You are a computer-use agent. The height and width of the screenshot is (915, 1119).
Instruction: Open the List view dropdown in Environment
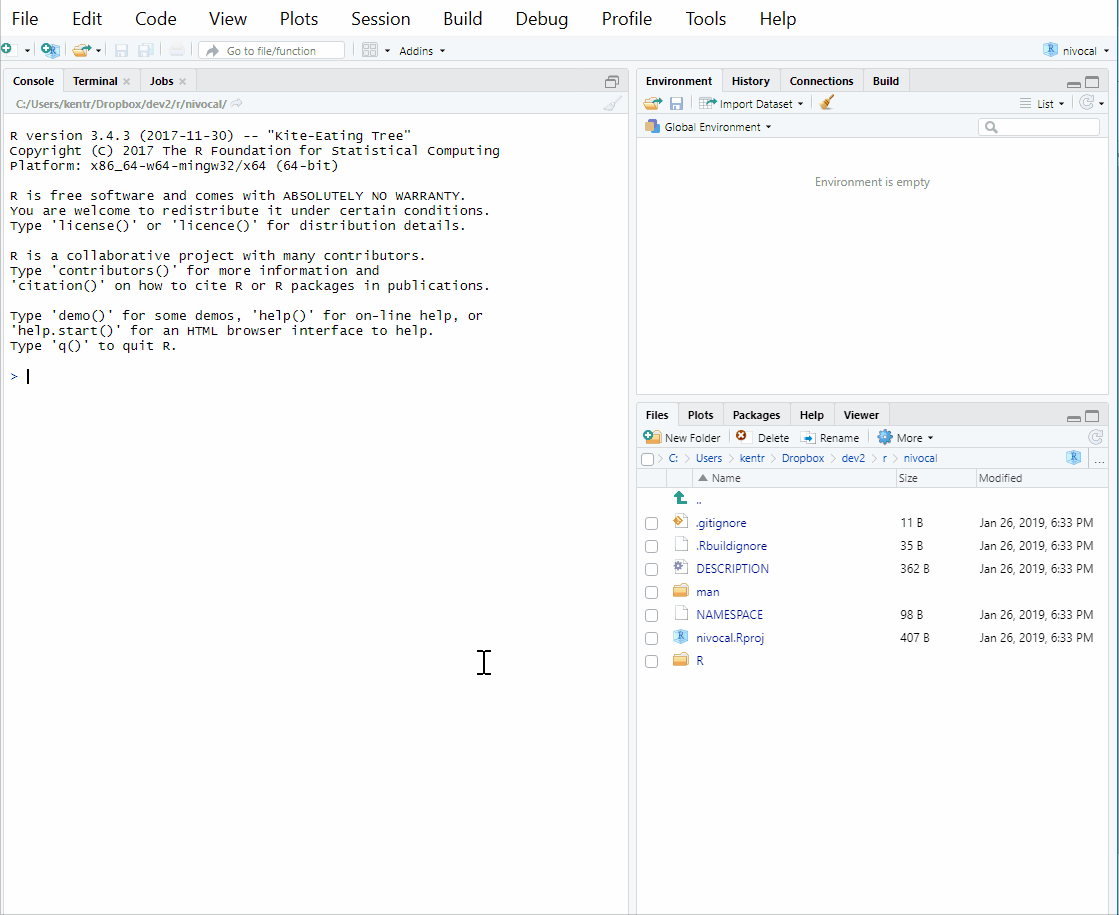click(1041, 103)
